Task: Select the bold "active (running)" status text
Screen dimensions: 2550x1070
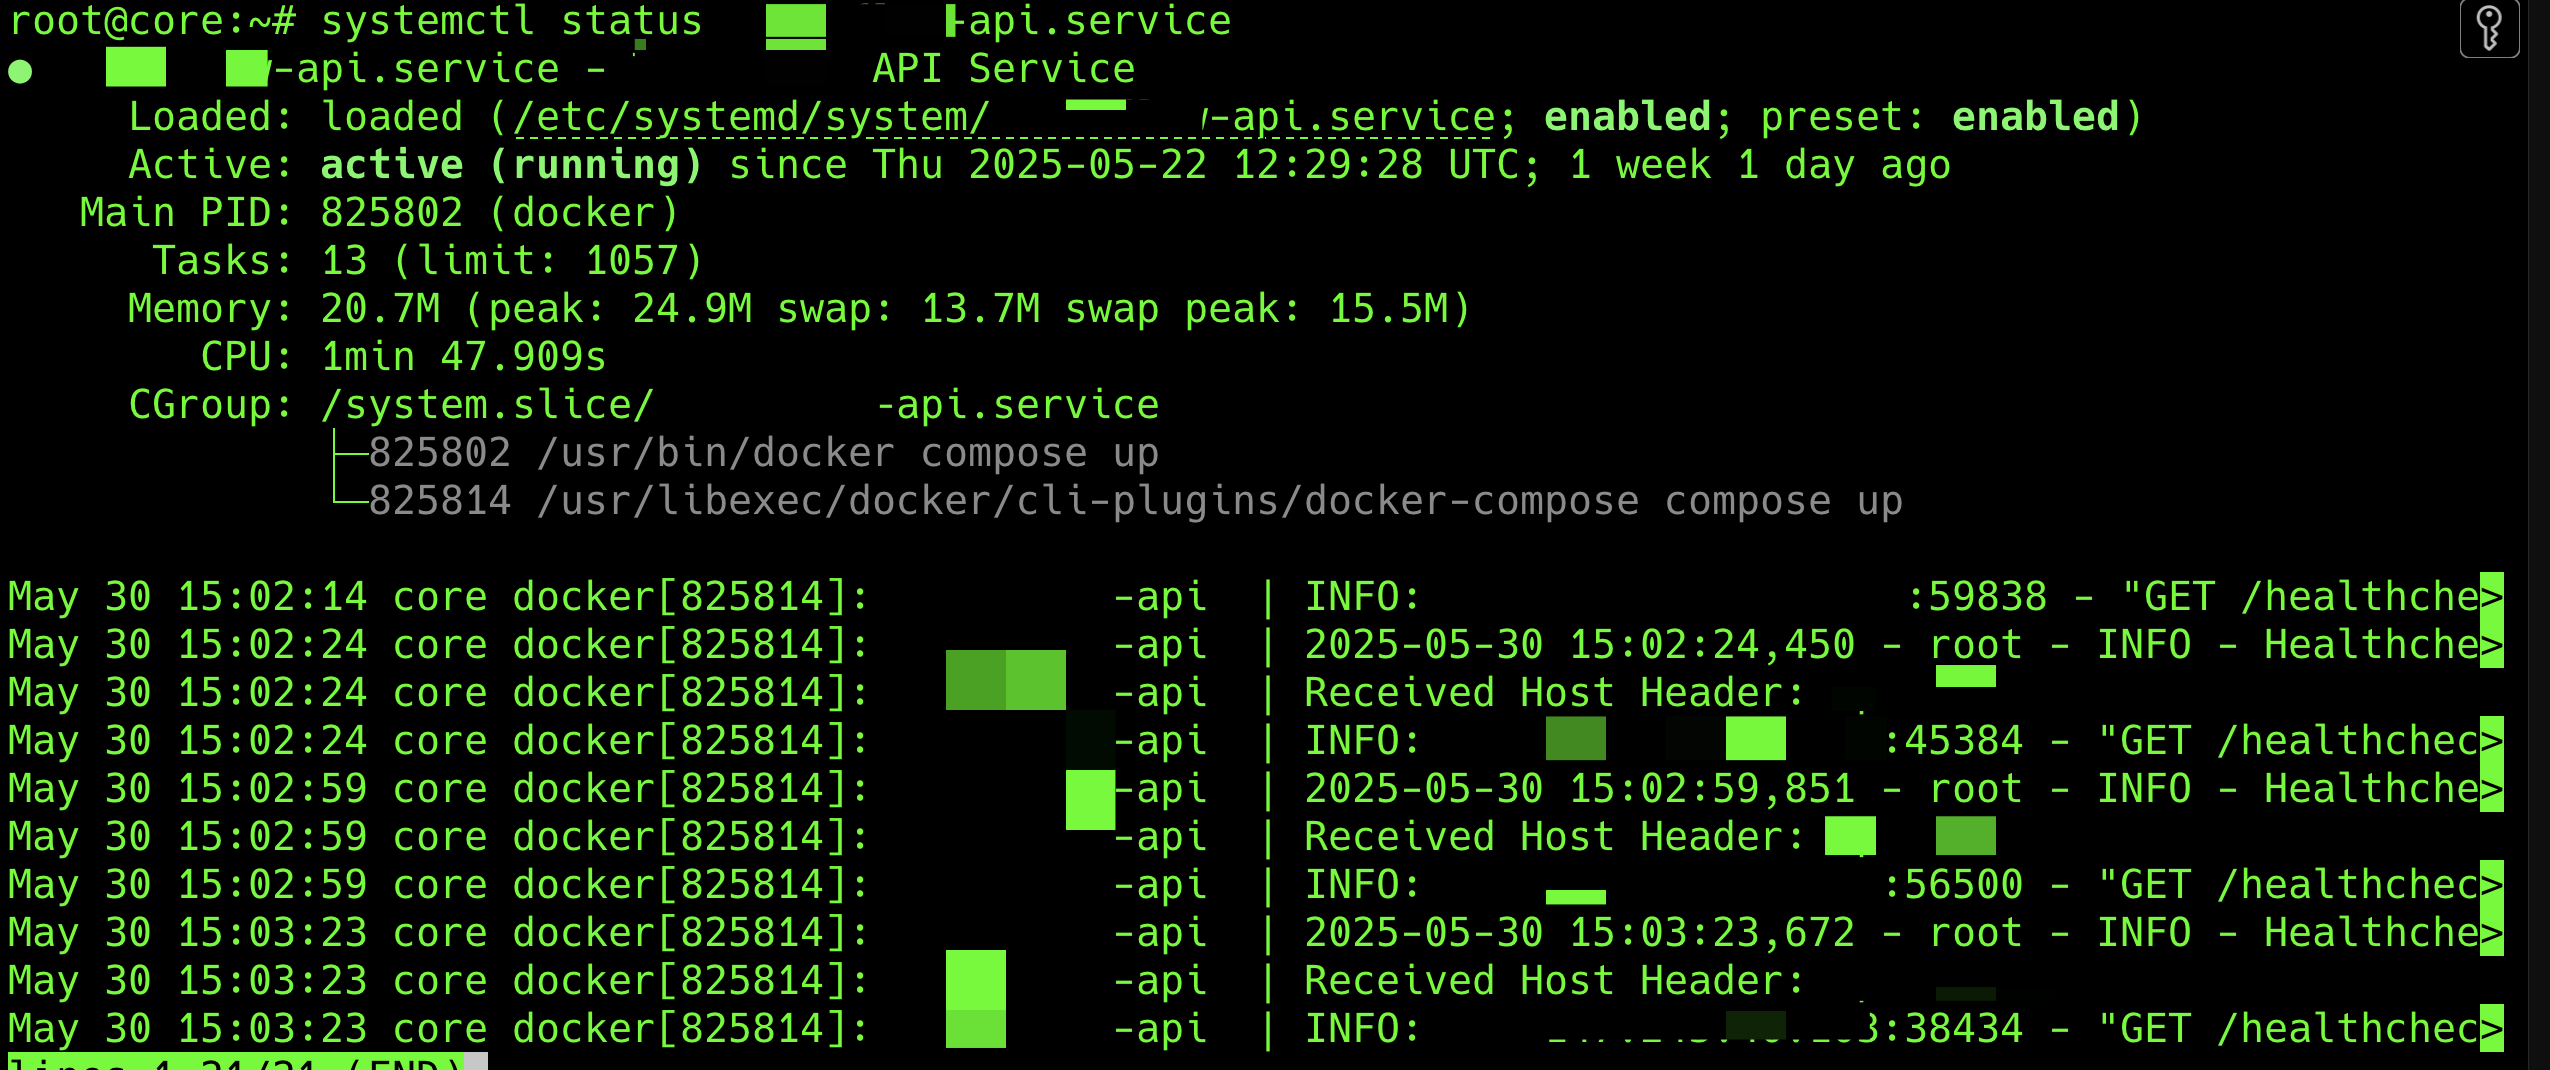Action: (511, 165)
